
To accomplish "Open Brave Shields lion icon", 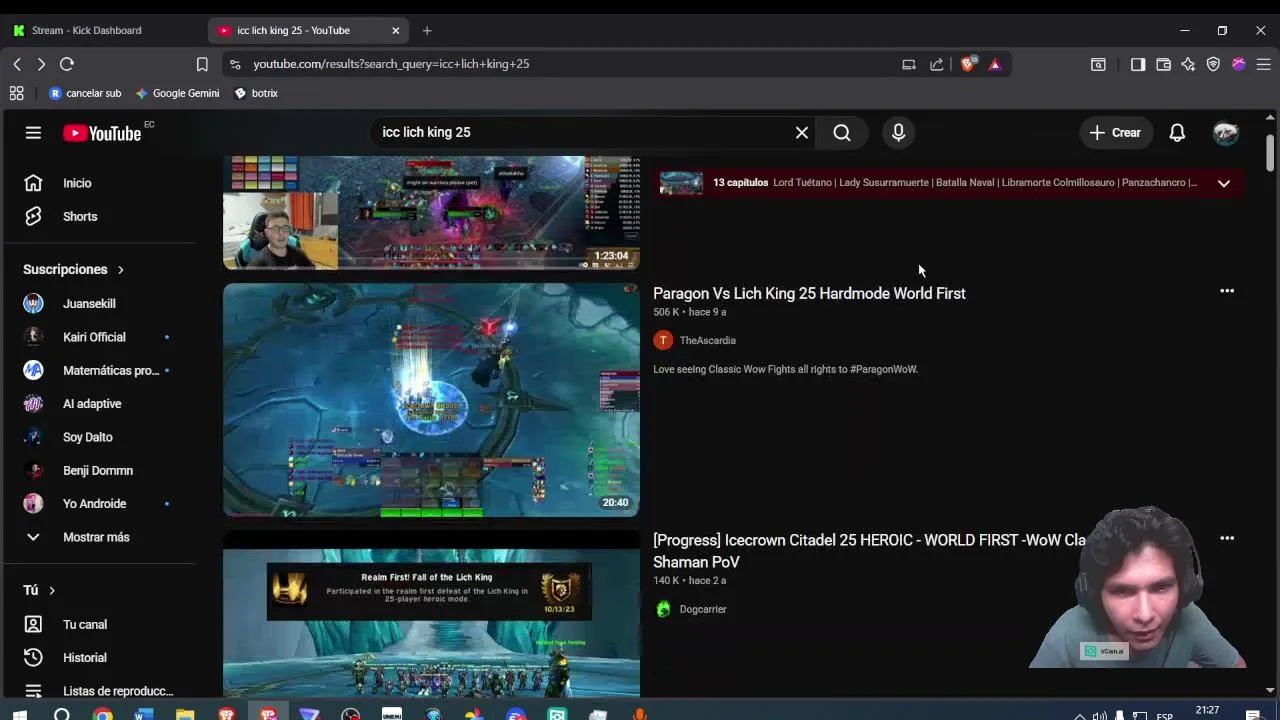I will pyautogui.click(x=968, y=64).
